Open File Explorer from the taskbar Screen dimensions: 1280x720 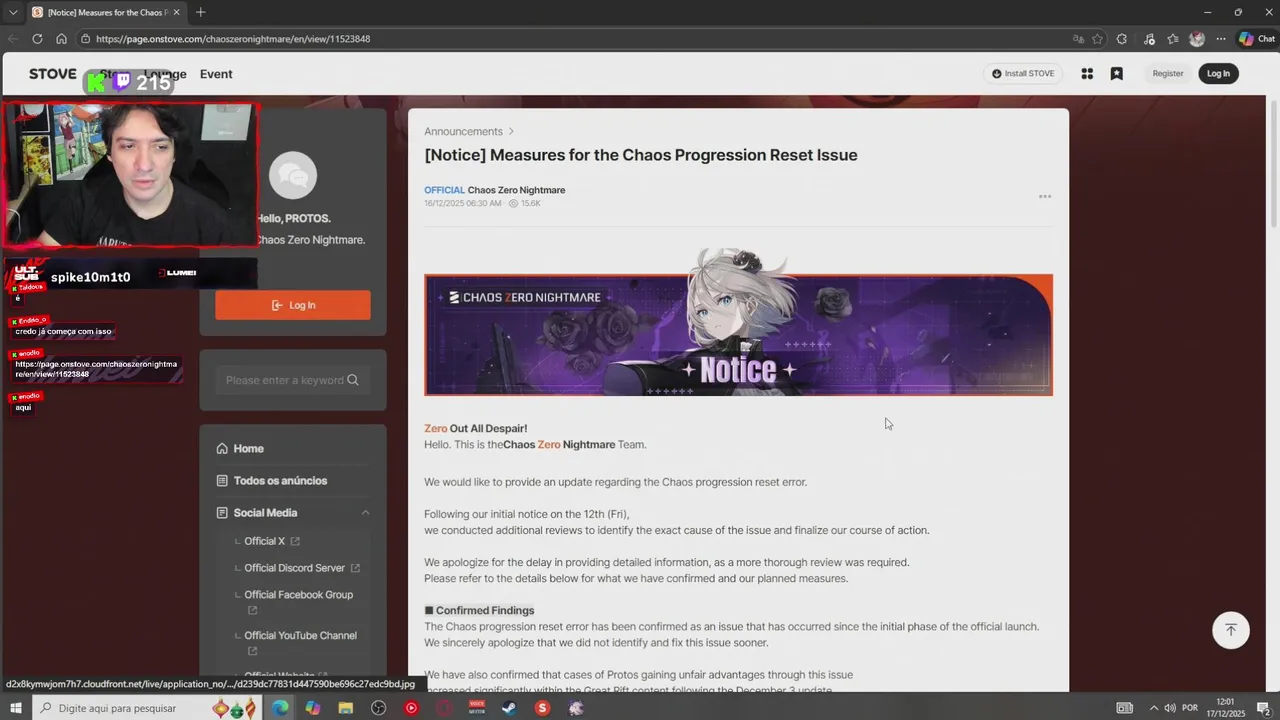[345, 708]
